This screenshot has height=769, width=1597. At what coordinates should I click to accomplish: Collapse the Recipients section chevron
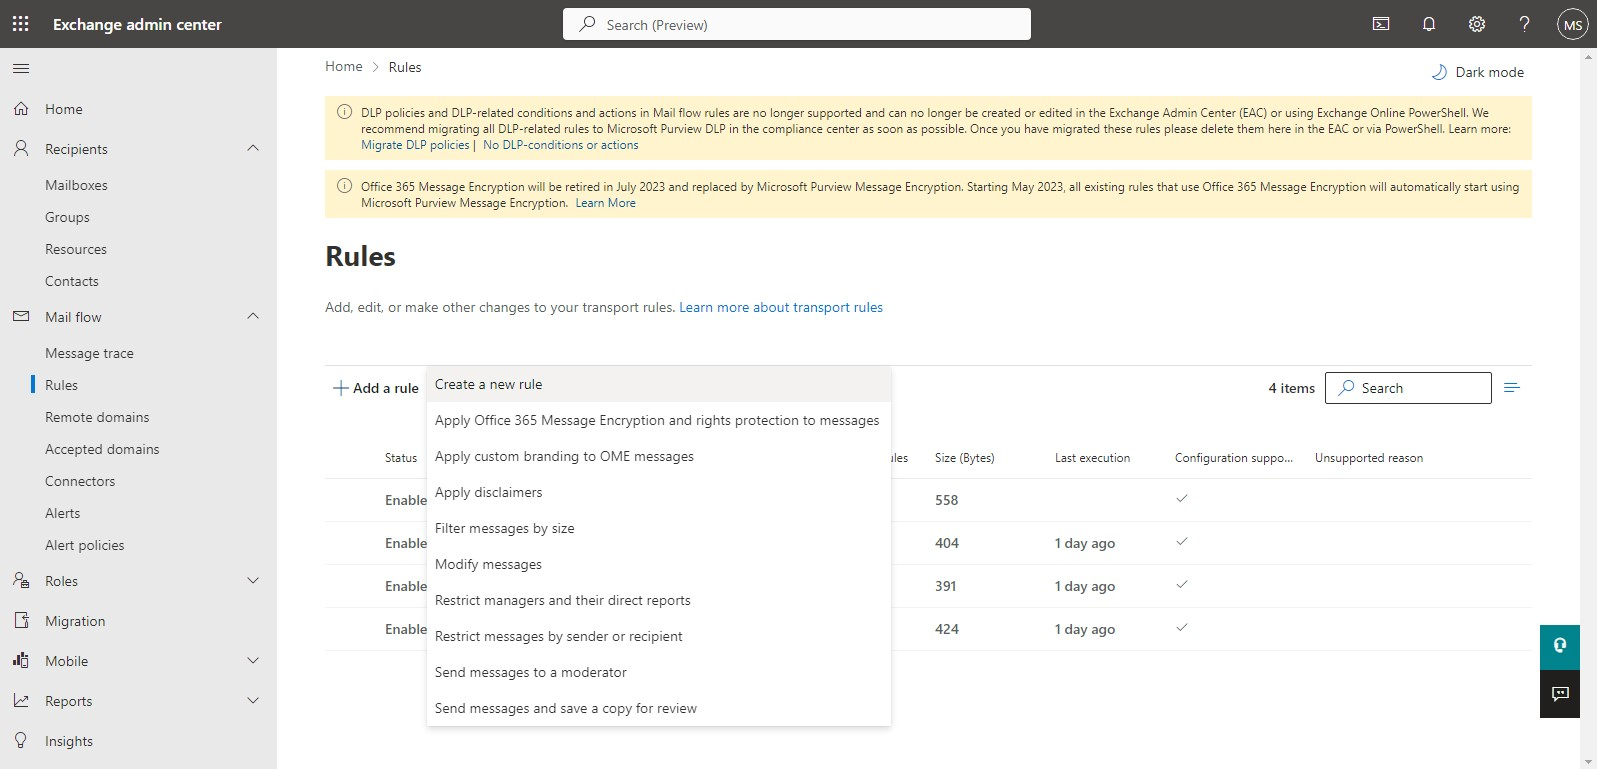point(253,148)
